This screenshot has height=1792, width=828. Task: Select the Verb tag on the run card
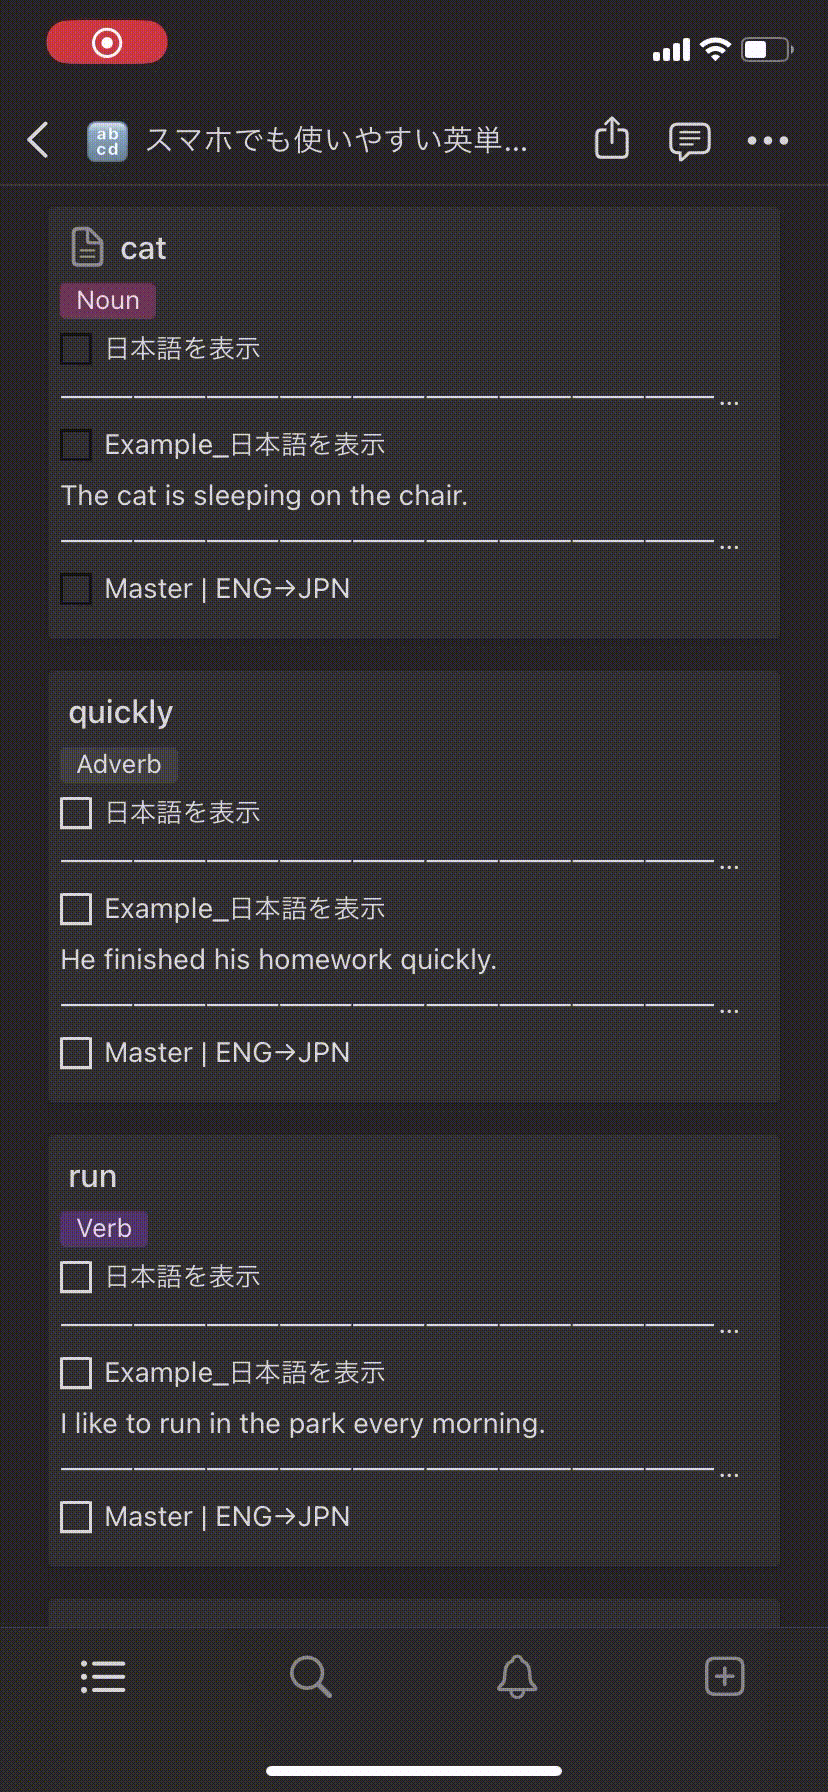click(x=104, y=1229)
